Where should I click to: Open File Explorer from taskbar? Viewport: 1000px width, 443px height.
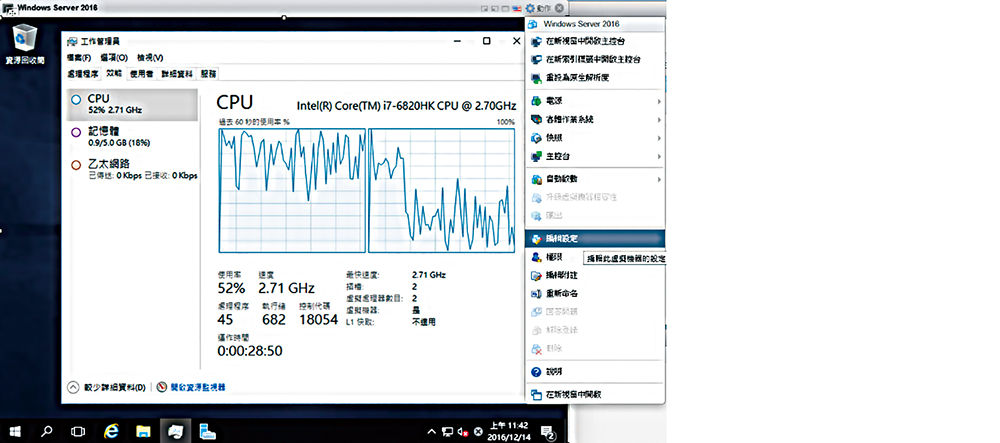(x=142, y=432)
